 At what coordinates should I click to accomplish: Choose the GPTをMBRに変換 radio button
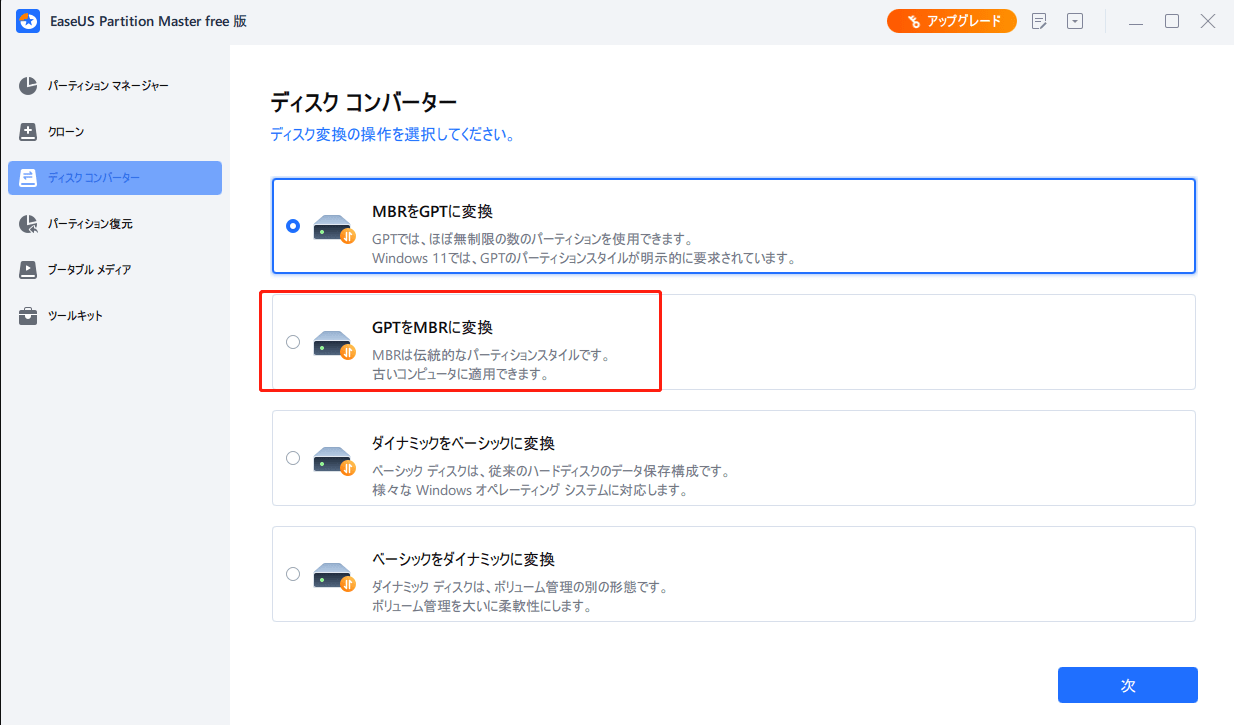pyautogui.click(x=293, y=341)
